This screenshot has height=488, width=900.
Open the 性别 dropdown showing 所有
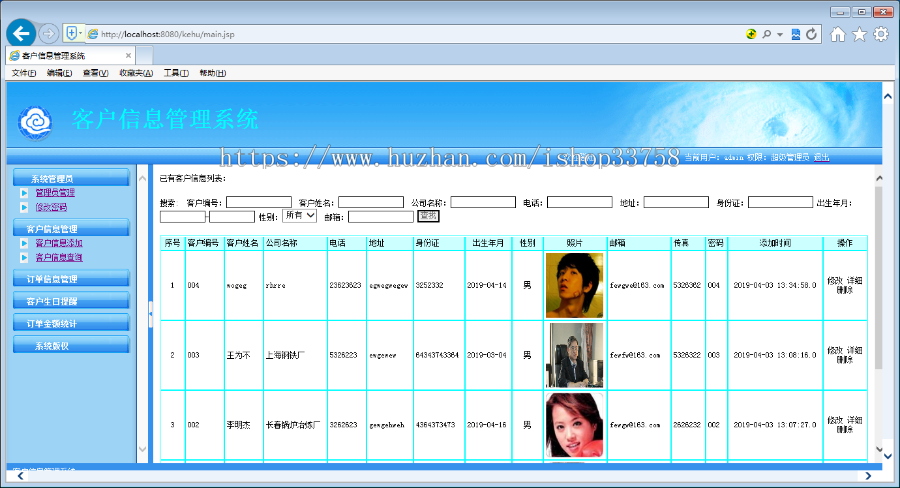point(300,215)
